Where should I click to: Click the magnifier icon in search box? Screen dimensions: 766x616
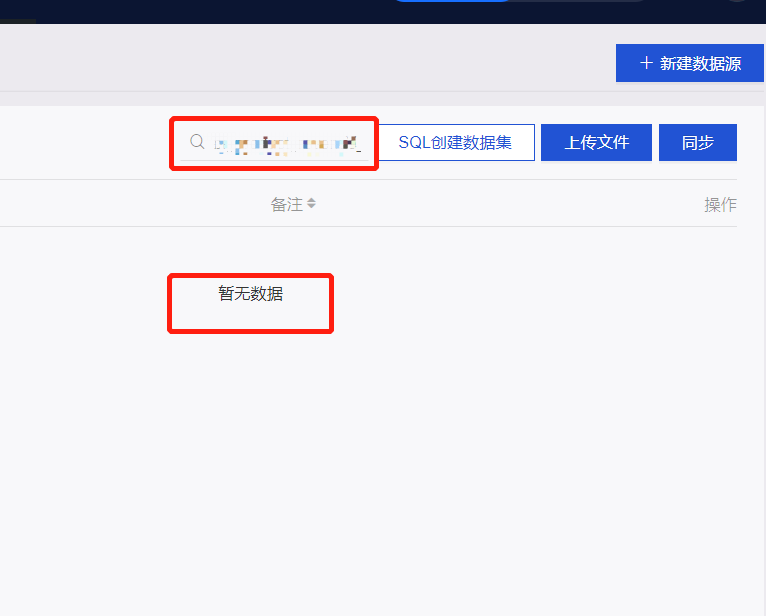197,142
